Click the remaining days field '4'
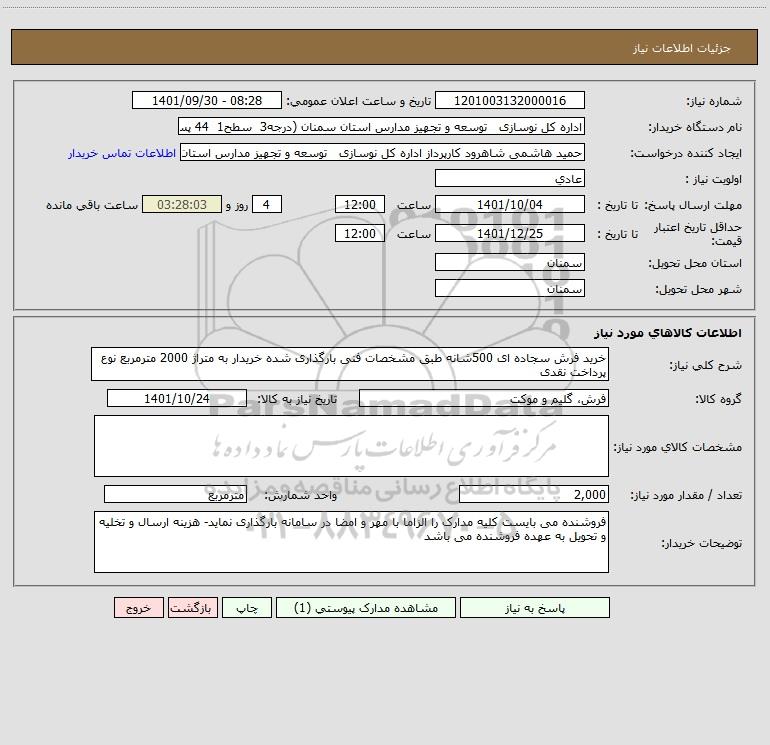The height and width of the screenshot is (745, 770). point(267,204)
